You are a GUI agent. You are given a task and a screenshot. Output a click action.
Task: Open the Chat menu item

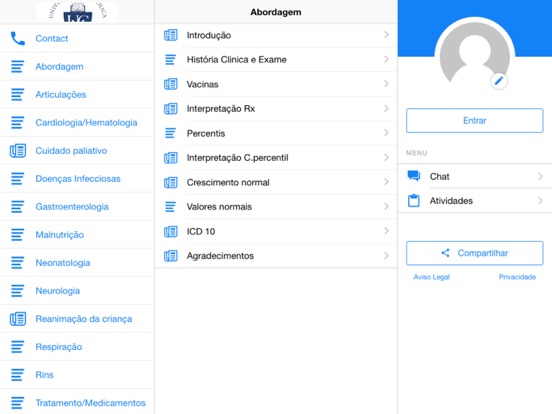tap(475, 176)
